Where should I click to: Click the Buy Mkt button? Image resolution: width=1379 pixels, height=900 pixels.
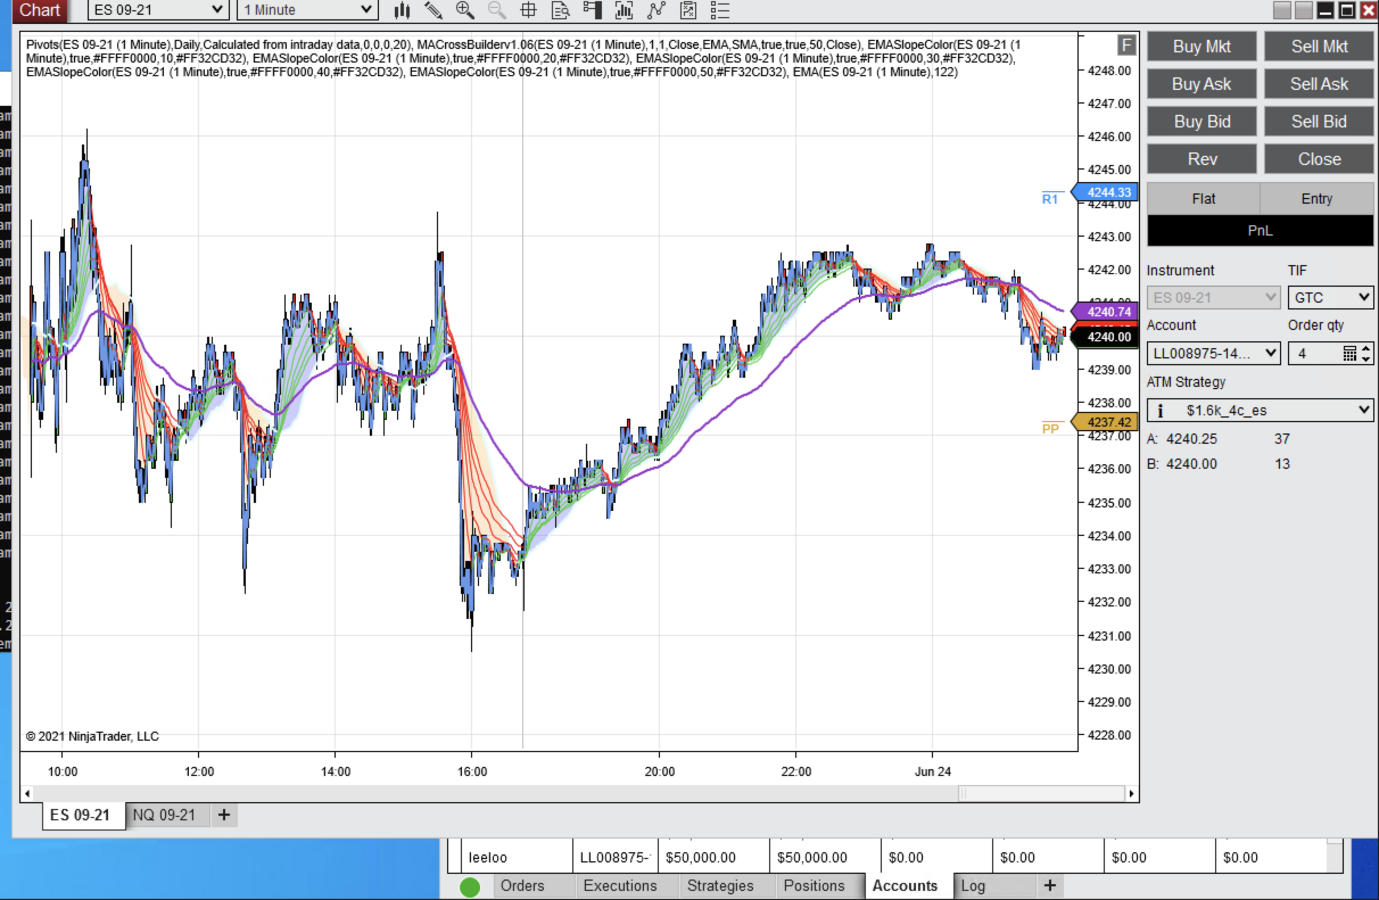(1202, 47)
